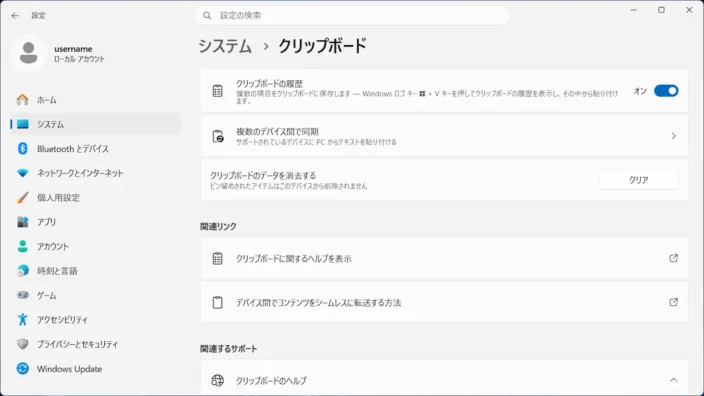Open 個人用設定 page
This screenshot has height=396, width=704.
pos(95,198)
